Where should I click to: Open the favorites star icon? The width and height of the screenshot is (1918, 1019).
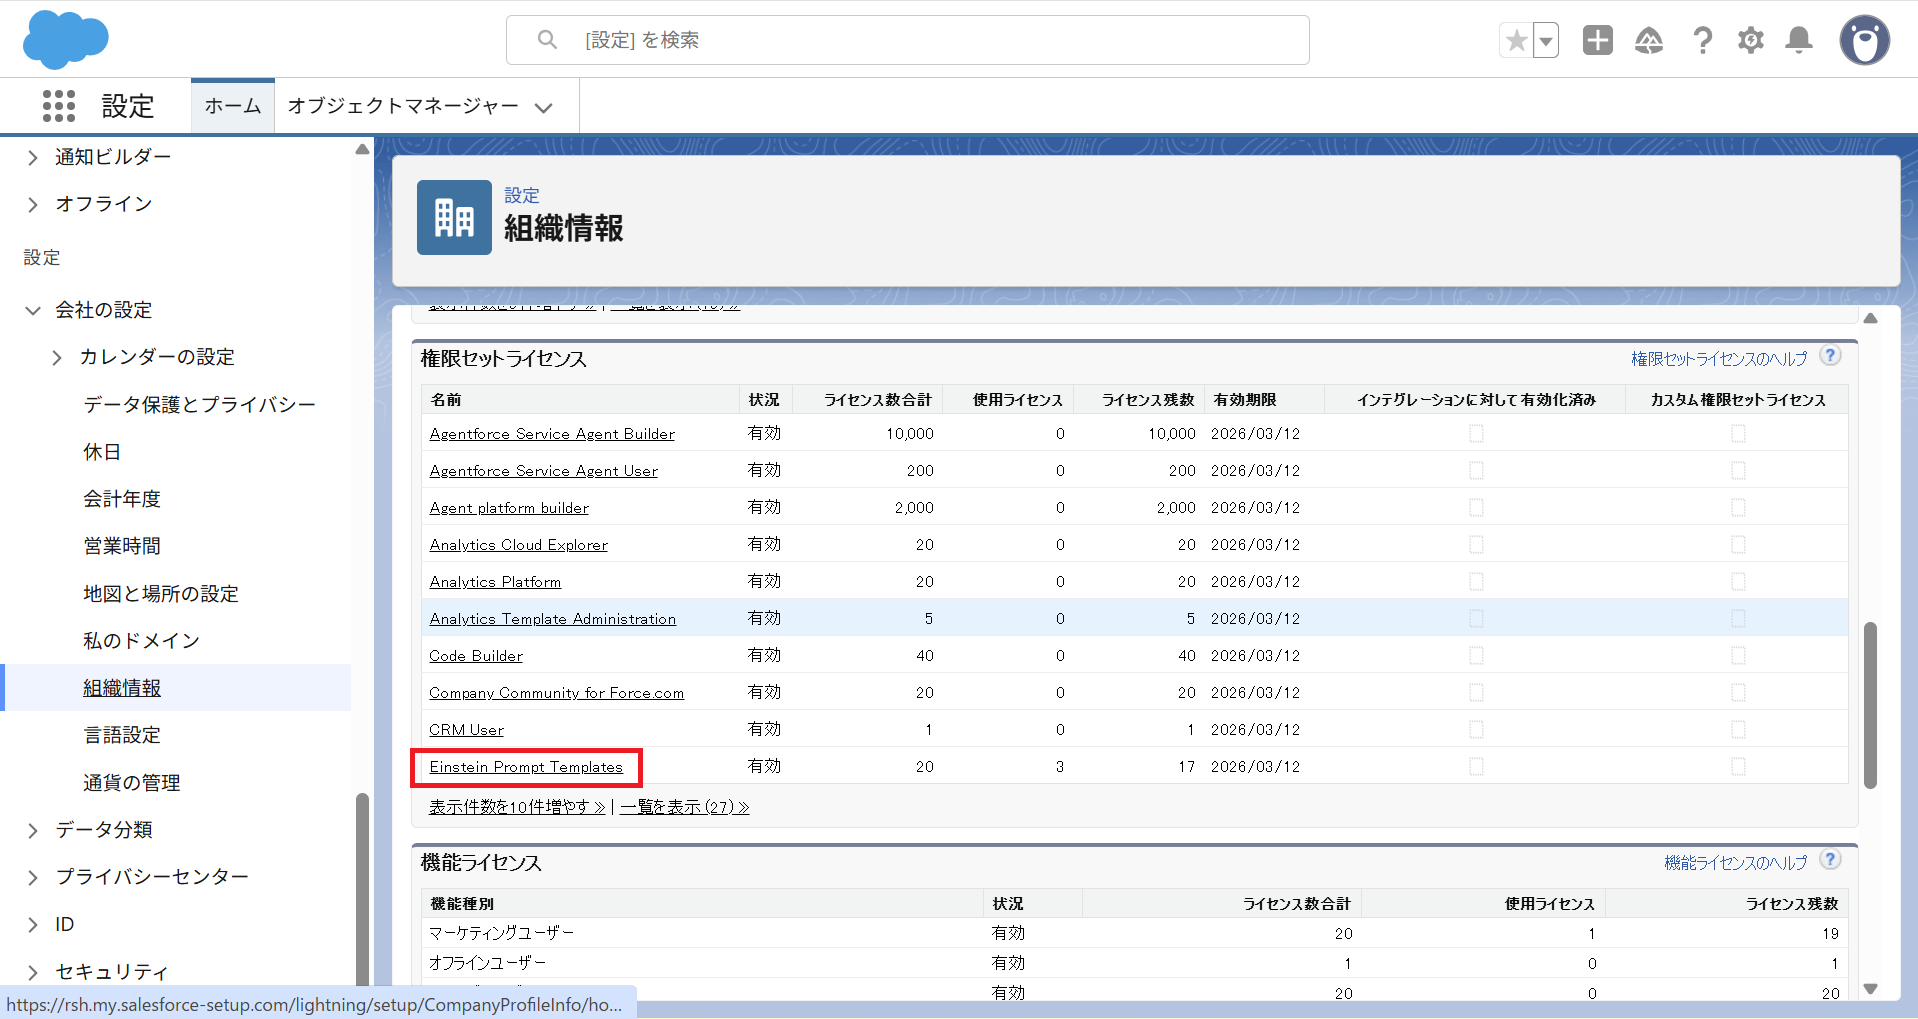coord(1516,41)
